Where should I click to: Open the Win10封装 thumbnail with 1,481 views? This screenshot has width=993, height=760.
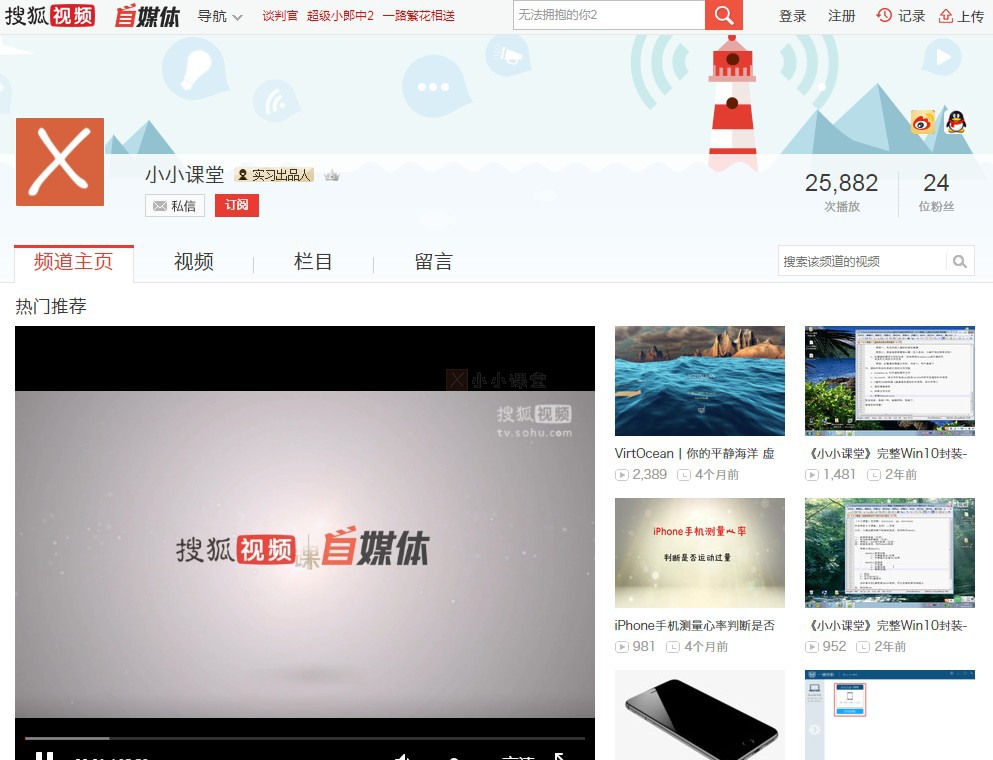point(890,381)
